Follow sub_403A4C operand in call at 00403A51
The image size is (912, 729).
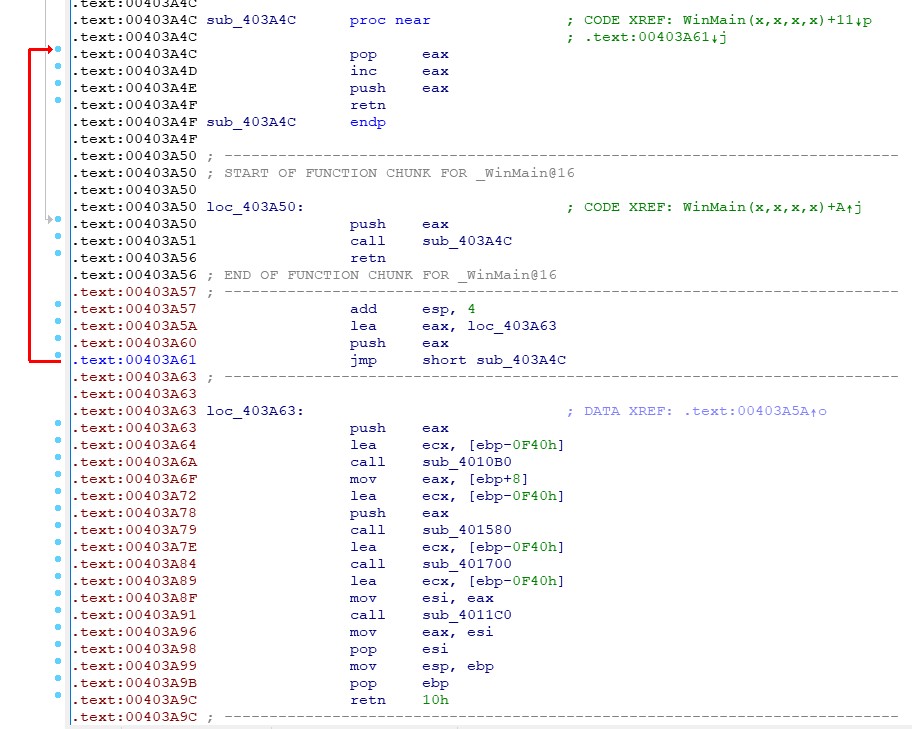(x=467, y=241)
